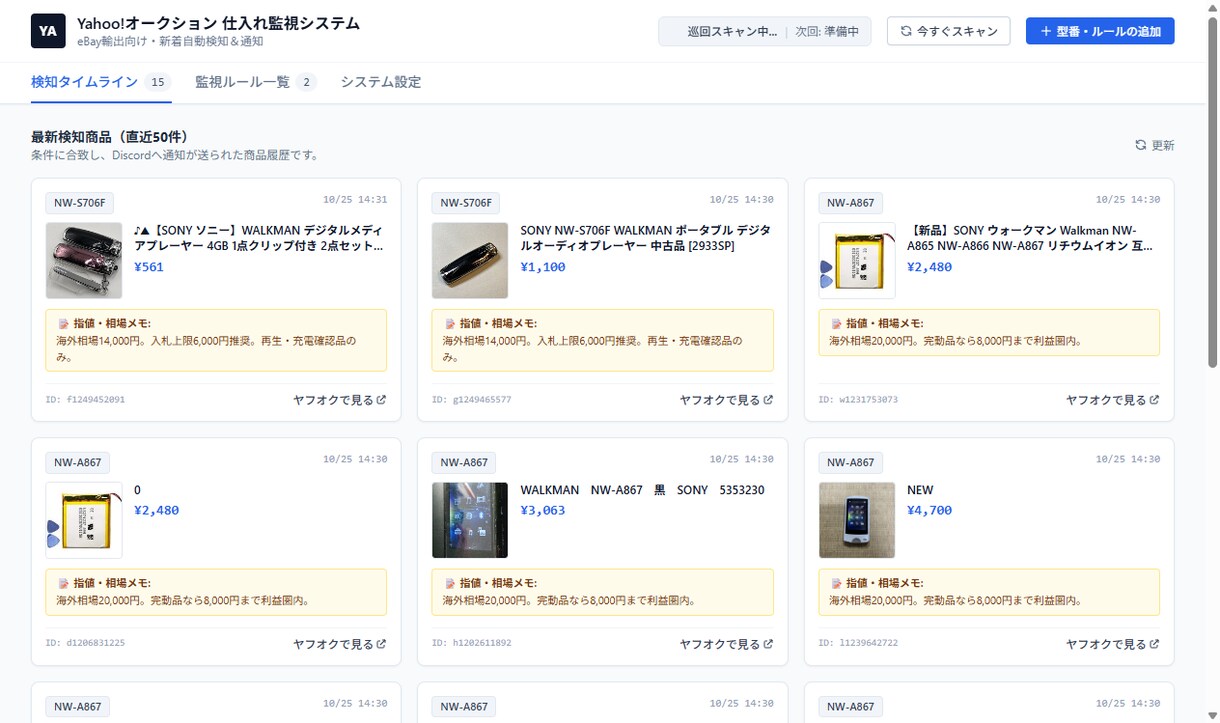The width and height of the screenshot is (1220, 723).
Task: Click the price ¥561
Action: coord(149,267)
